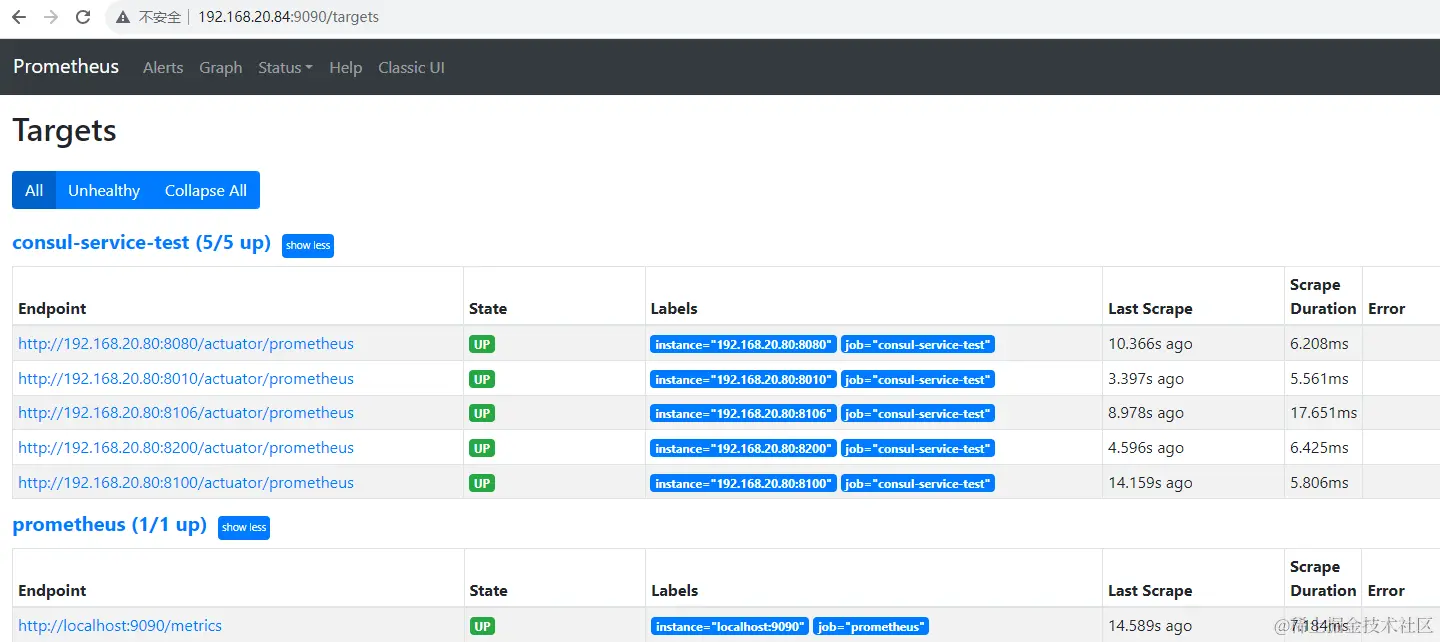Image resolution: width=1440 pixels, height=642 pixels.
Task: Collapse prometheus group with show less
Action: coord(244,527)
